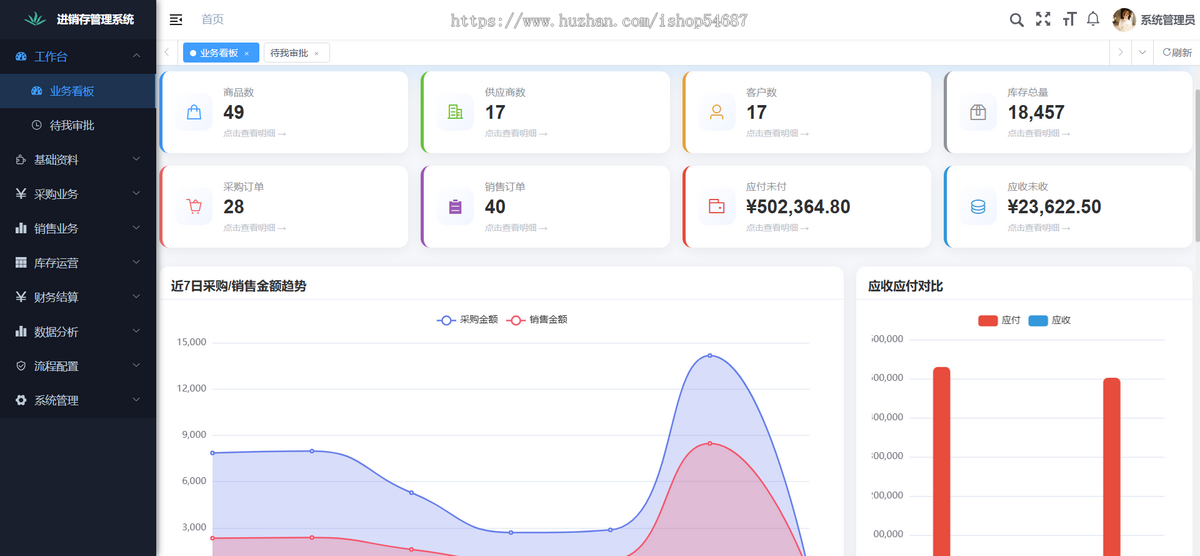1200x556 pixels.
Task: Select 业务看板 in the sidebar
Action: (78, 91)
